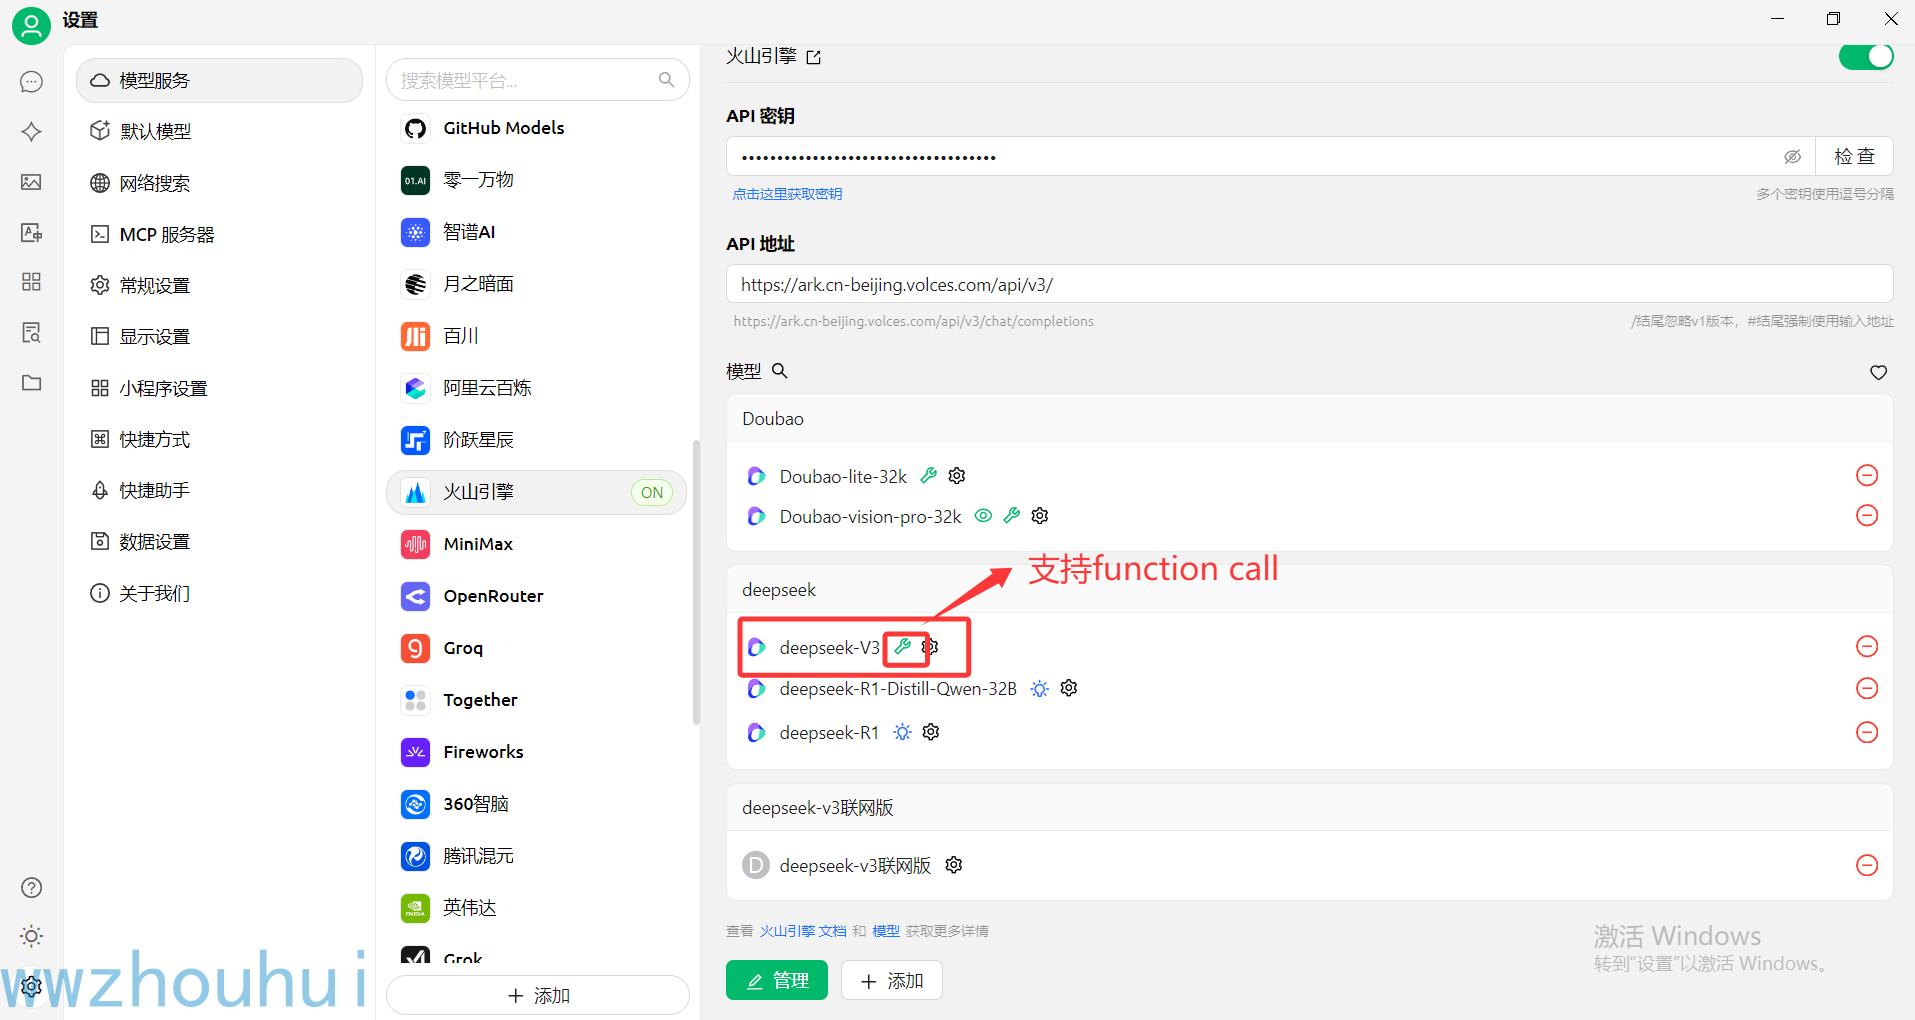Screen dimensions: 1915x1020
Task: Open the mini apps grid sidebar icon
Action: [31, 282]
